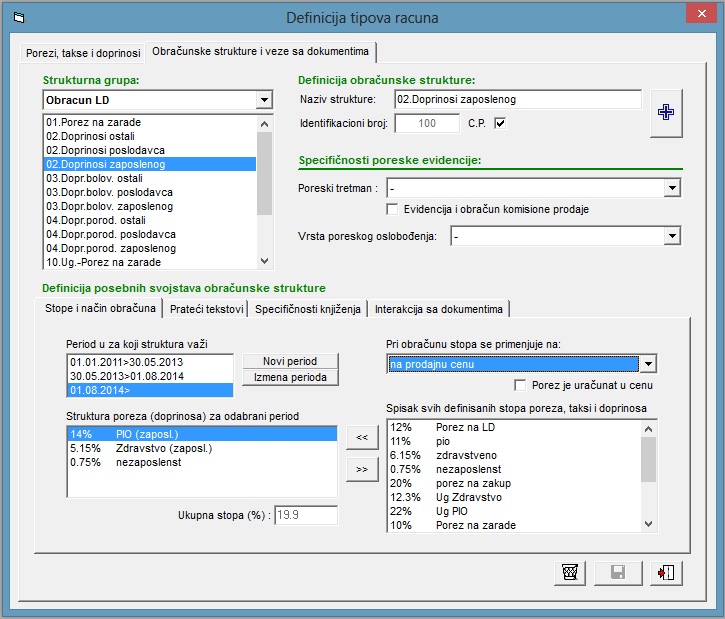Expand the Poreski tretman dropdown

[x=672, y=188]
